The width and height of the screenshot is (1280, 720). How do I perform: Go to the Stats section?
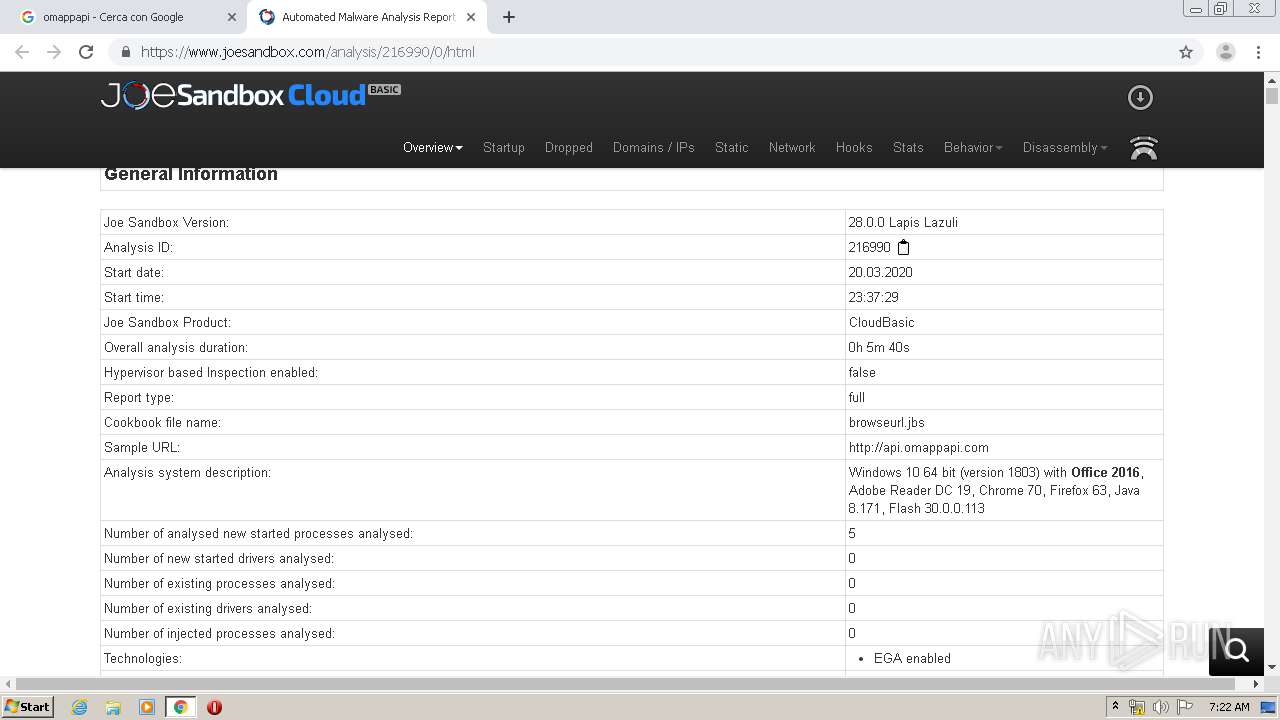(x=908, y=147)
